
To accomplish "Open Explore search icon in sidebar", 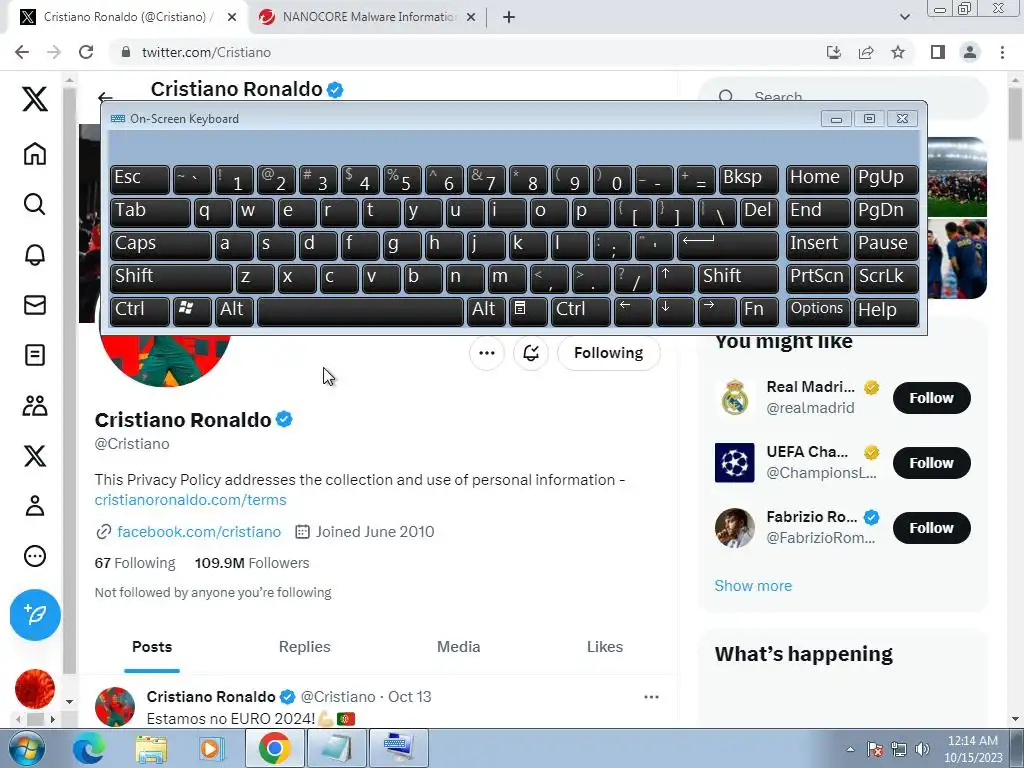I will point(35,204).
